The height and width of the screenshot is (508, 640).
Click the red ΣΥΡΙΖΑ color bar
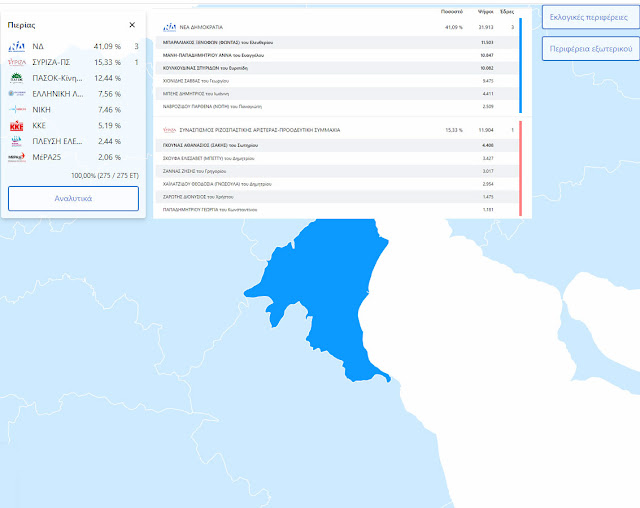click(520, 168)
